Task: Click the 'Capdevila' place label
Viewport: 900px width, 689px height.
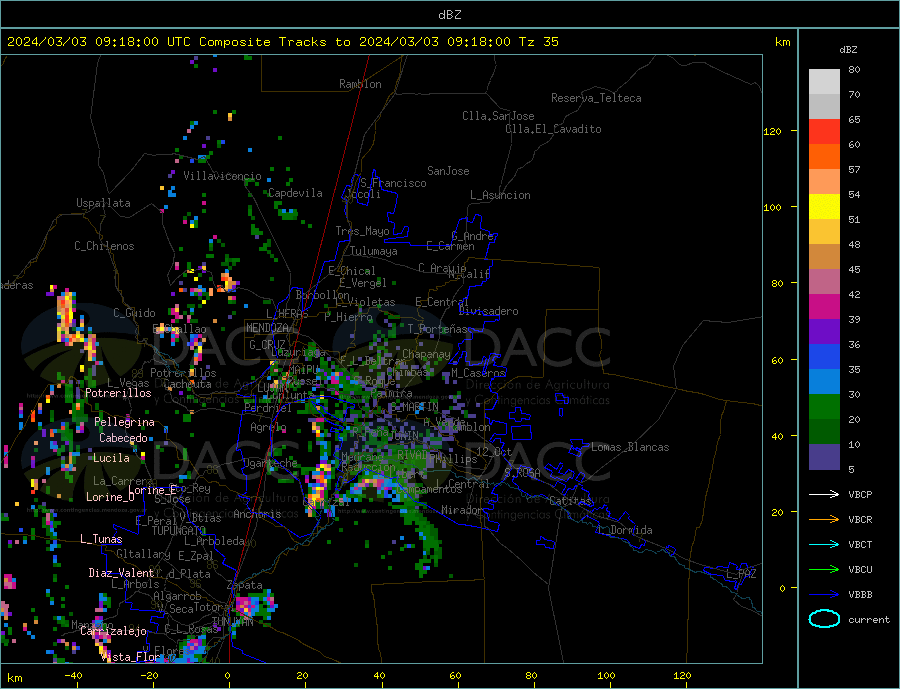Action: pos(295,193)
